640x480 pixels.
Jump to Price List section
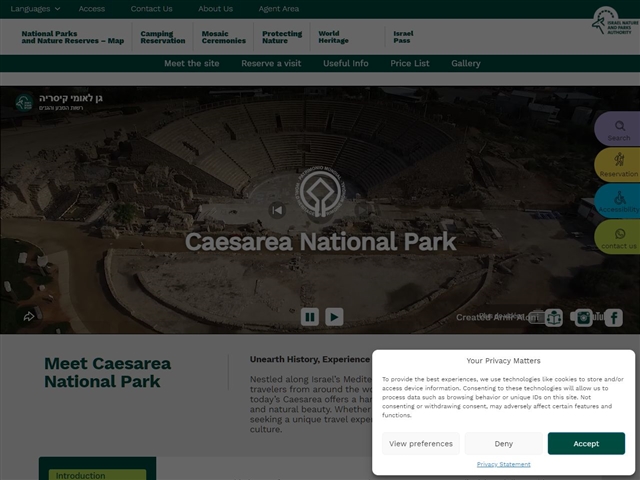point(410,63)
